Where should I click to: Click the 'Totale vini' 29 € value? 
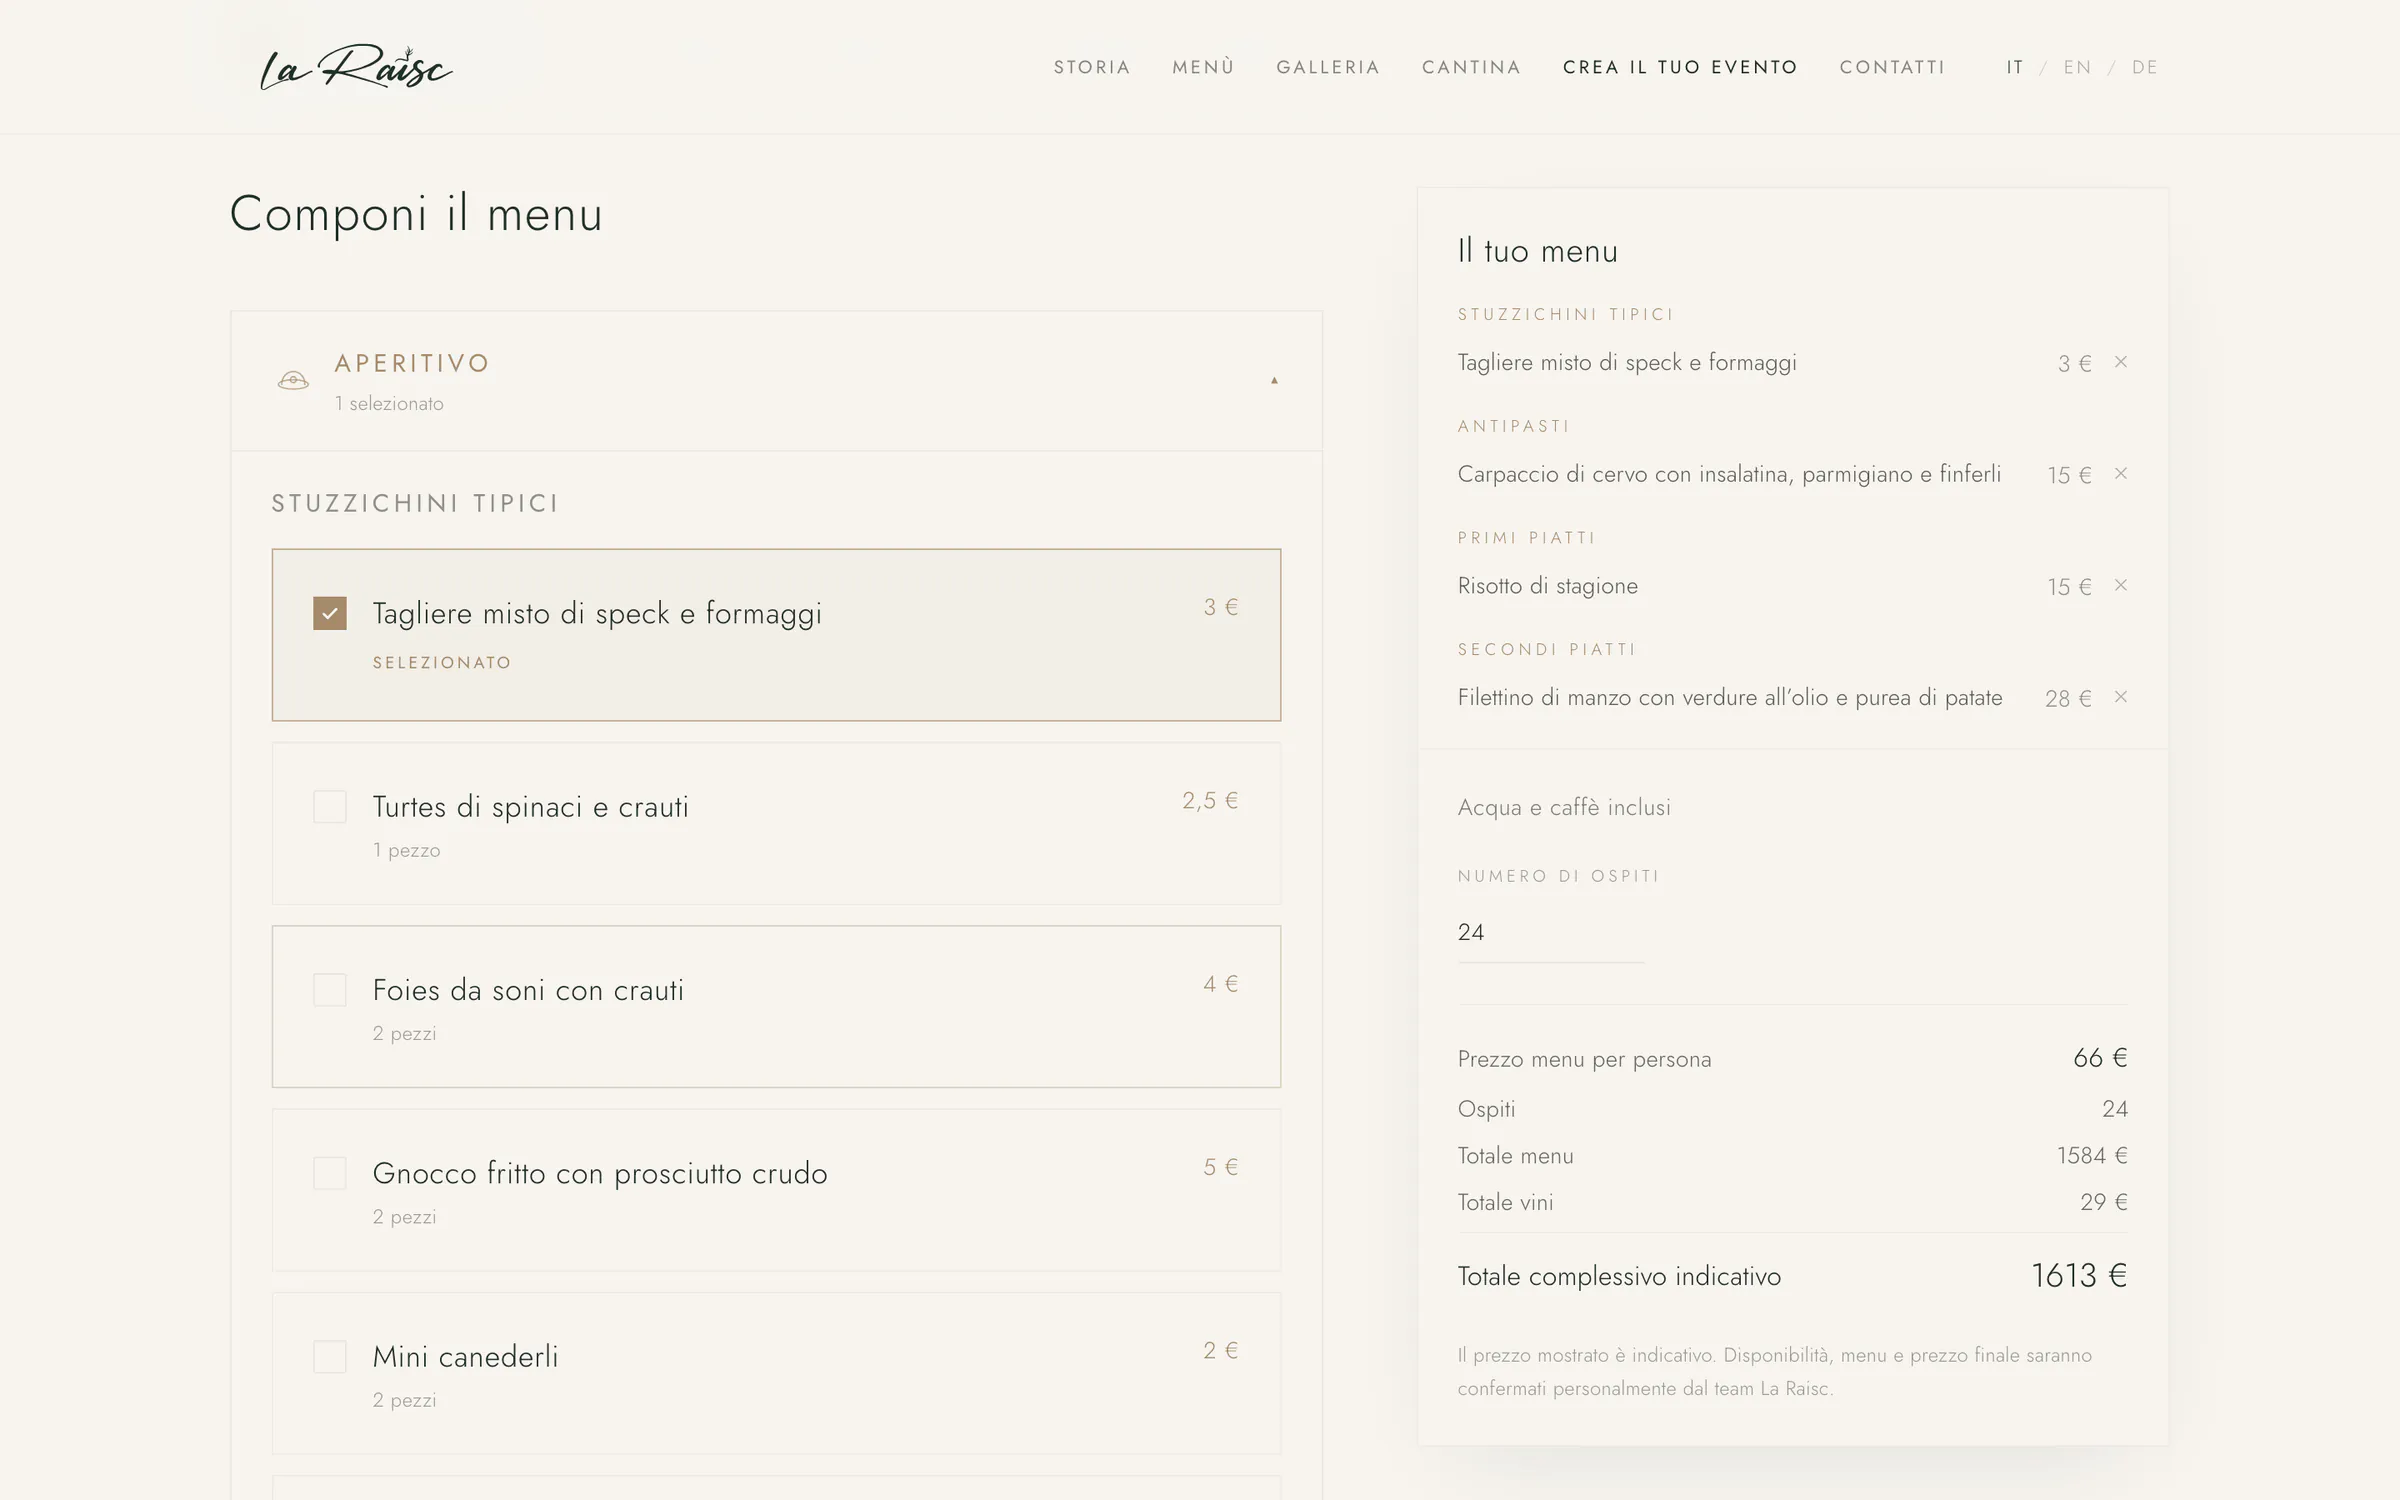coord(2104,1202)
